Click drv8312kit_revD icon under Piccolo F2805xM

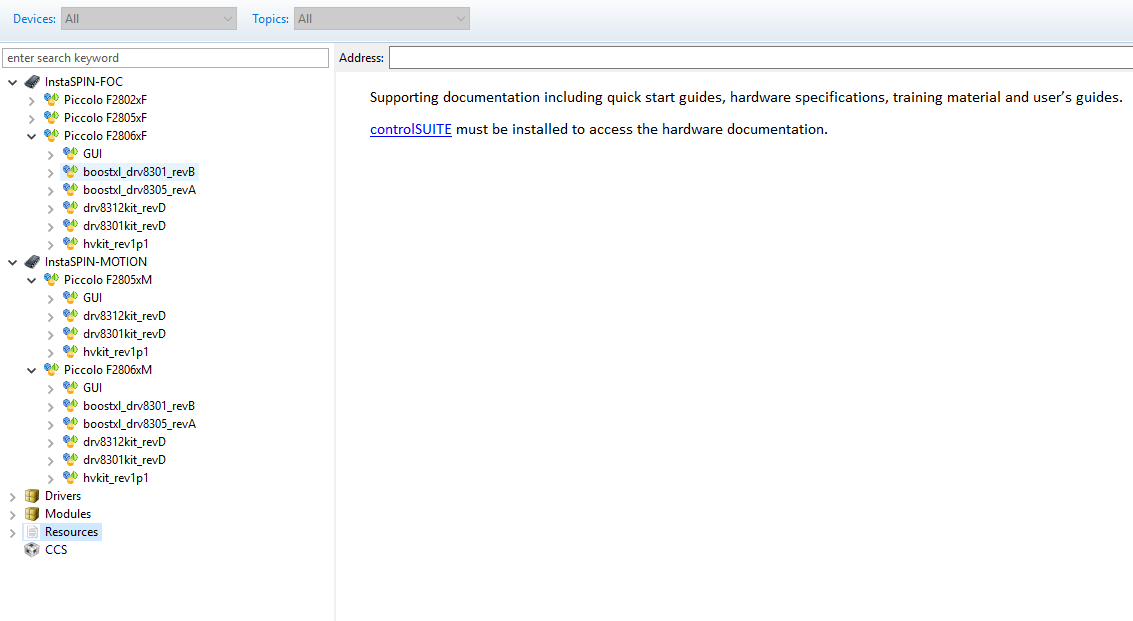pos(70,315)
